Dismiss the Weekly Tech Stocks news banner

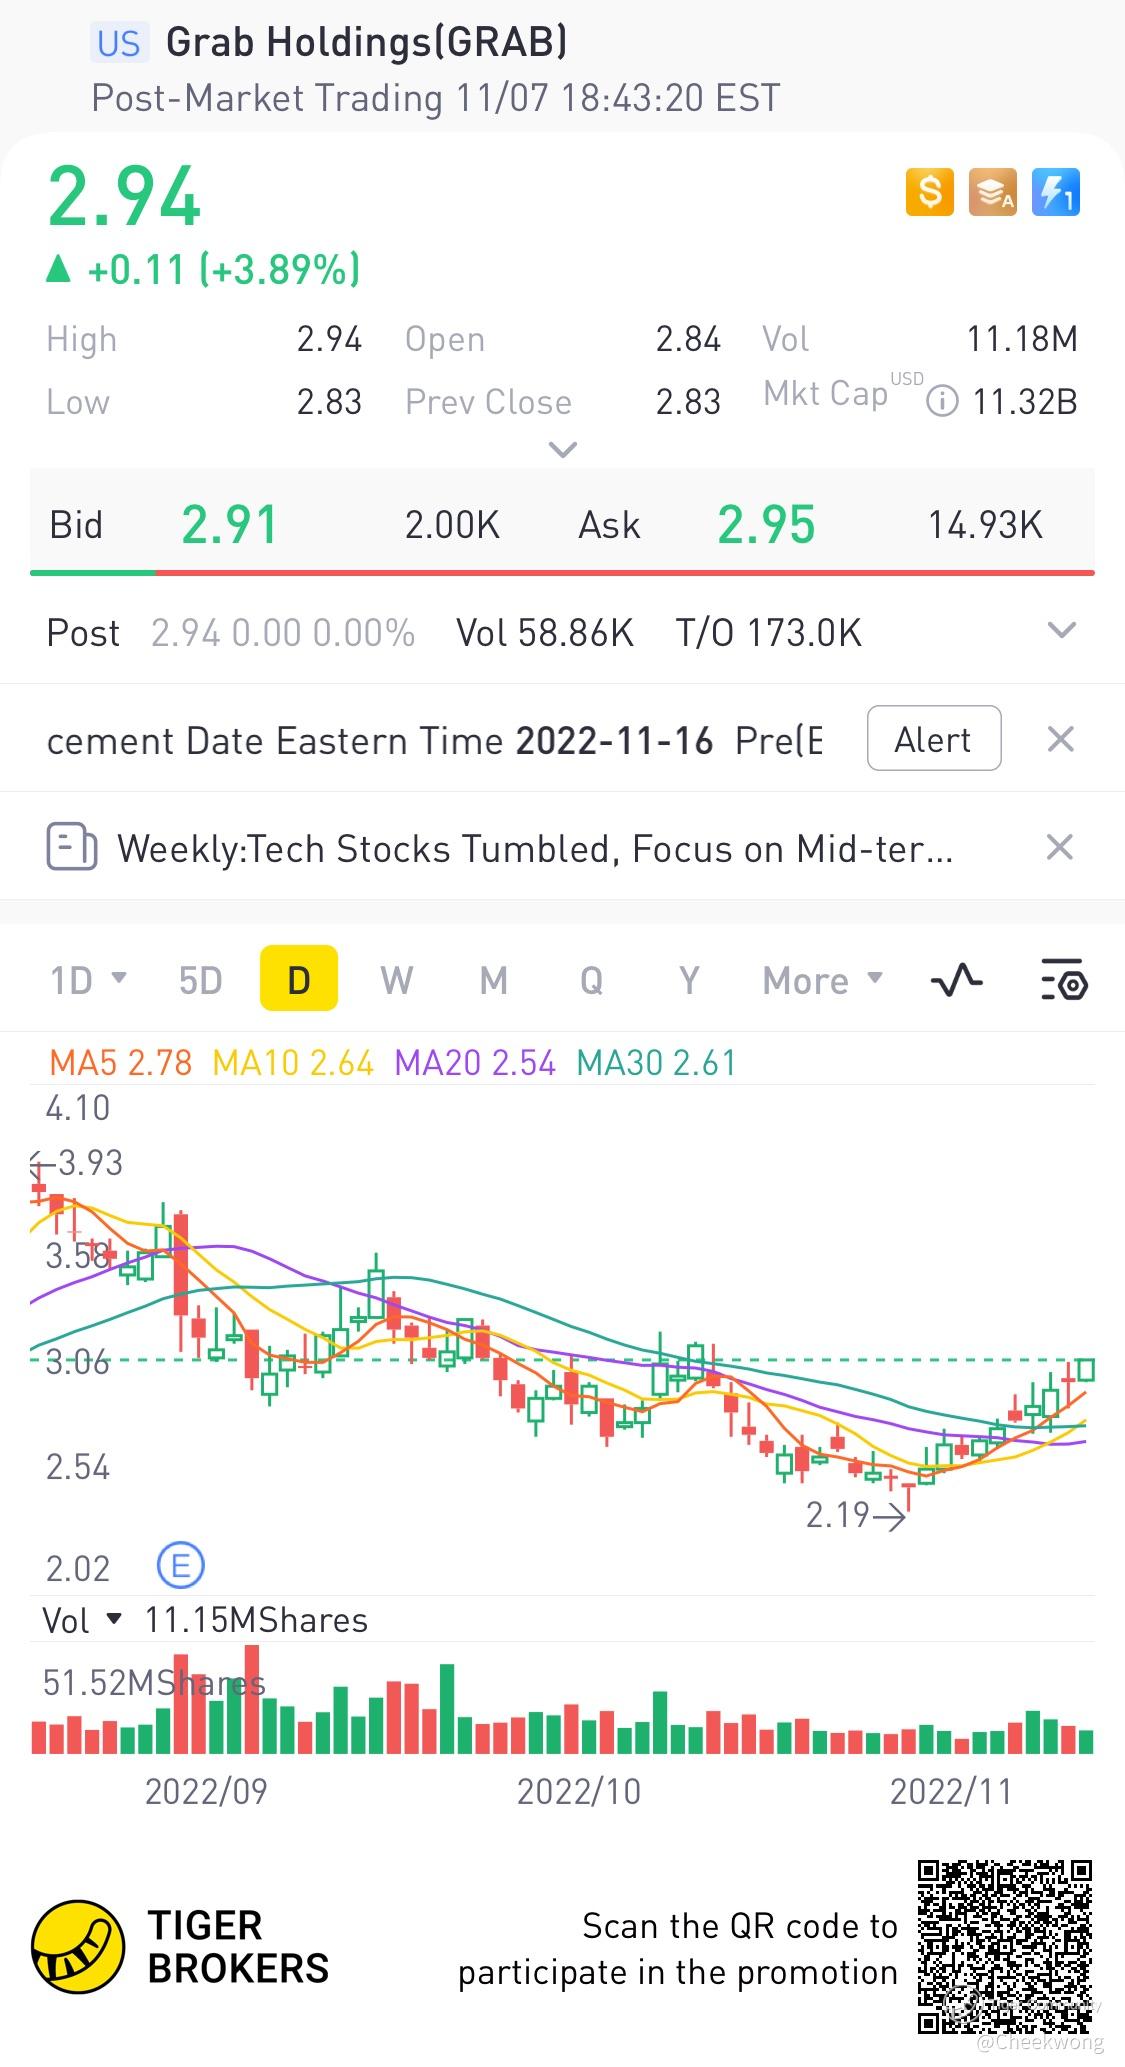pyautogui.click(x=1060, y=847)
